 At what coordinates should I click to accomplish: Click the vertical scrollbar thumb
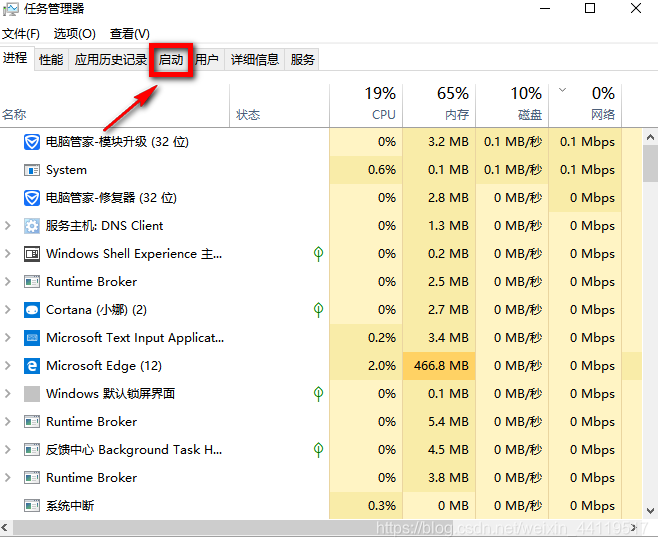(650, 163)
